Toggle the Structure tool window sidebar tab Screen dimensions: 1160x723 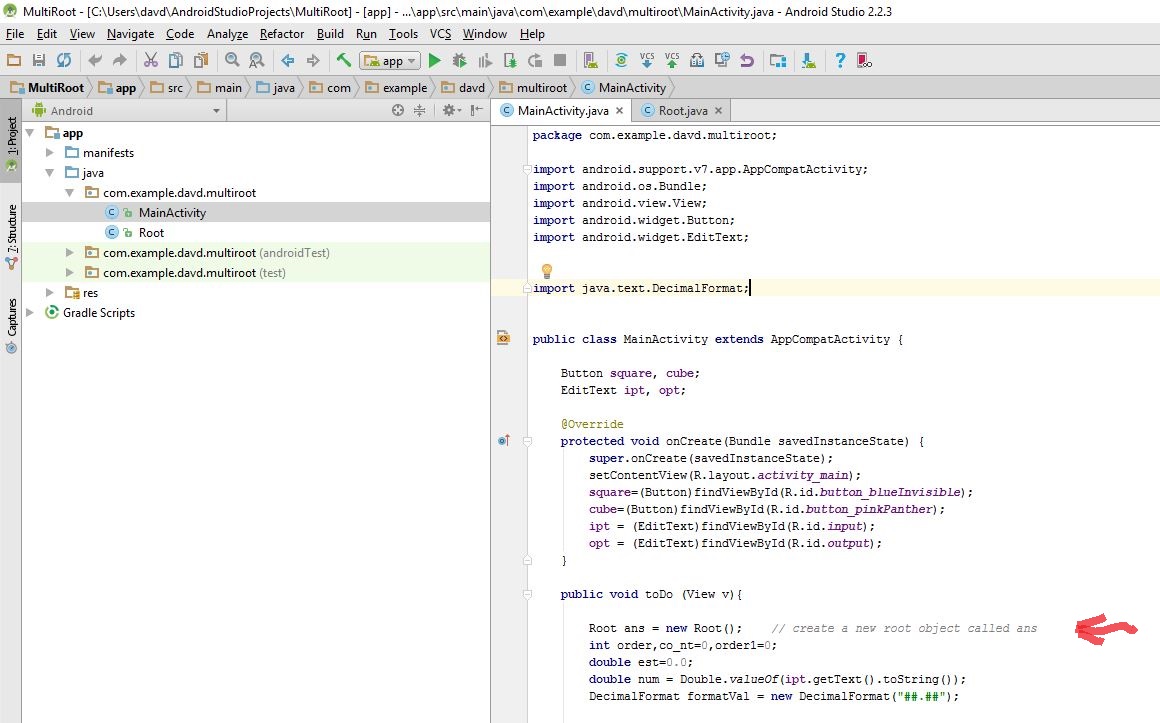click(x=11, y=236)
